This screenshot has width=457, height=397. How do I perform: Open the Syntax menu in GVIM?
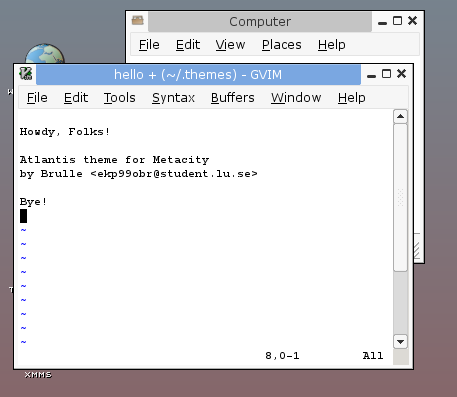coord(173,98)
